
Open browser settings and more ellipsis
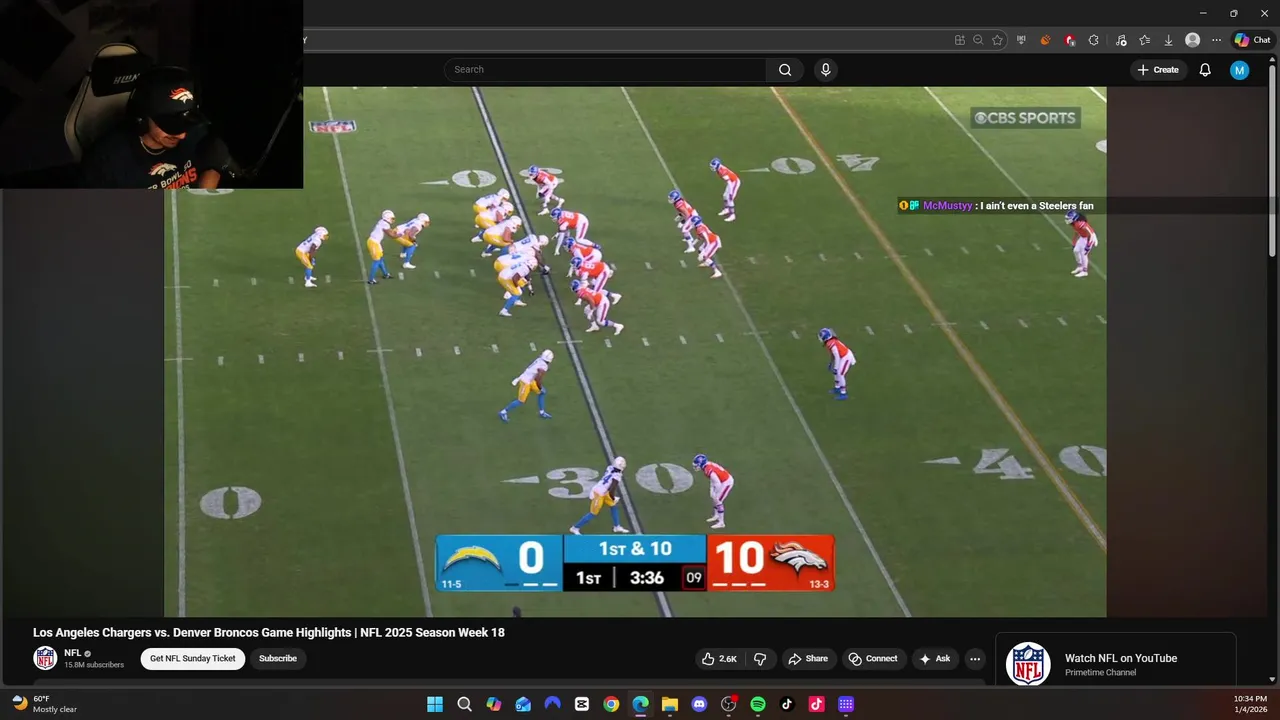click(x=1216, y=40)
